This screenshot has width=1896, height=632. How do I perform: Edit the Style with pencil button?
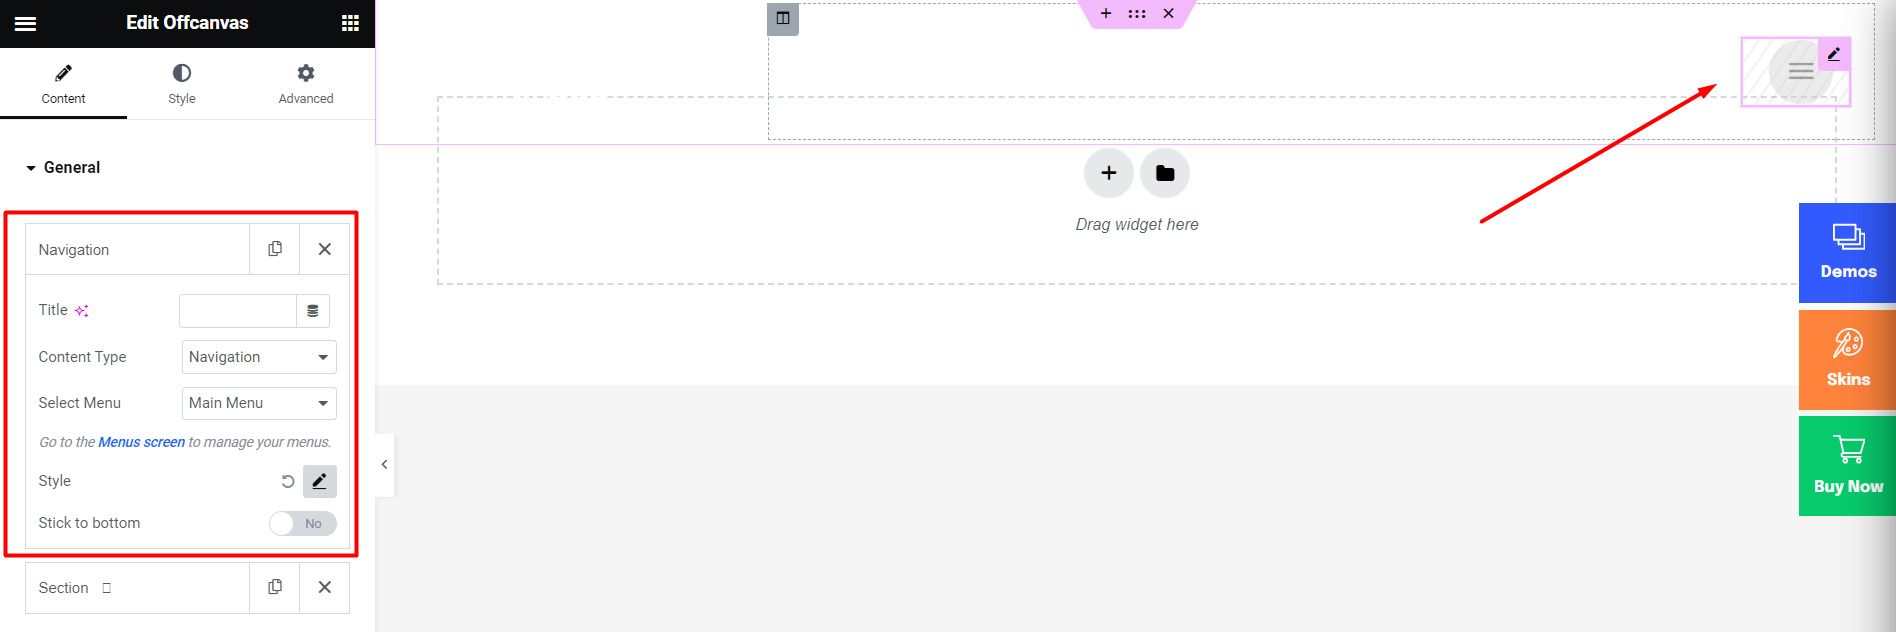pos(320,481)
